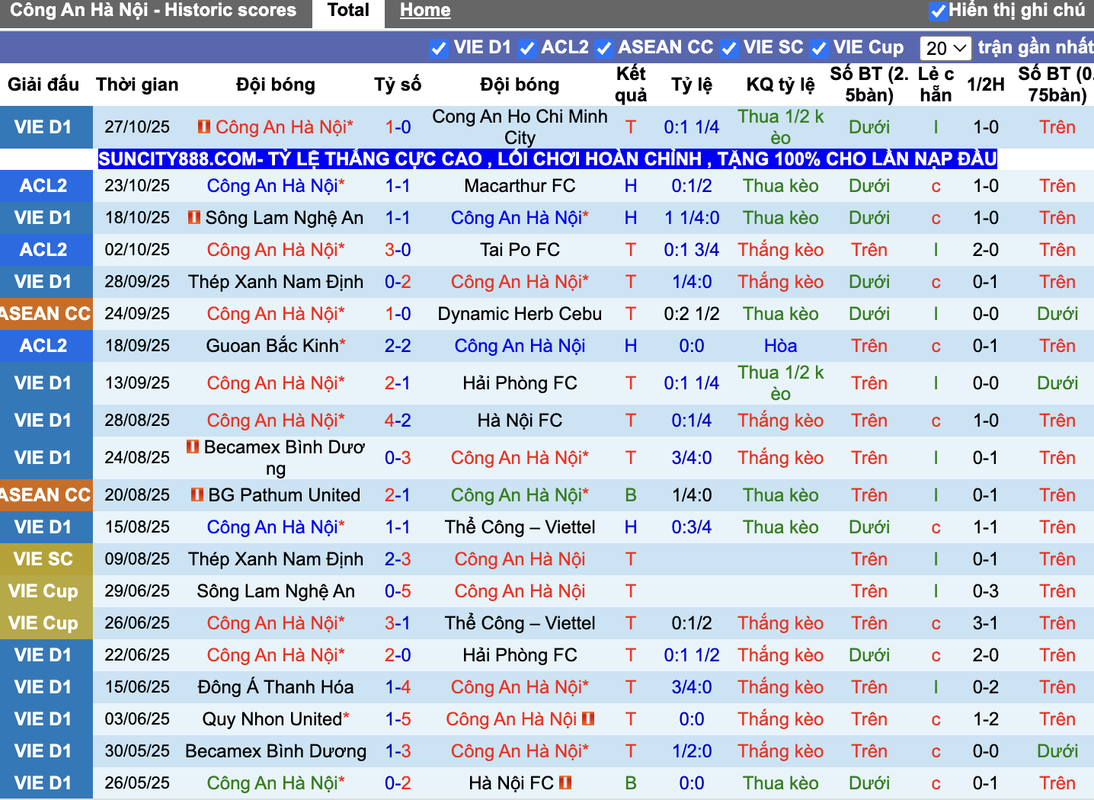Click Hòa result in Guoan Bắc Kinh row

[781, 346]
